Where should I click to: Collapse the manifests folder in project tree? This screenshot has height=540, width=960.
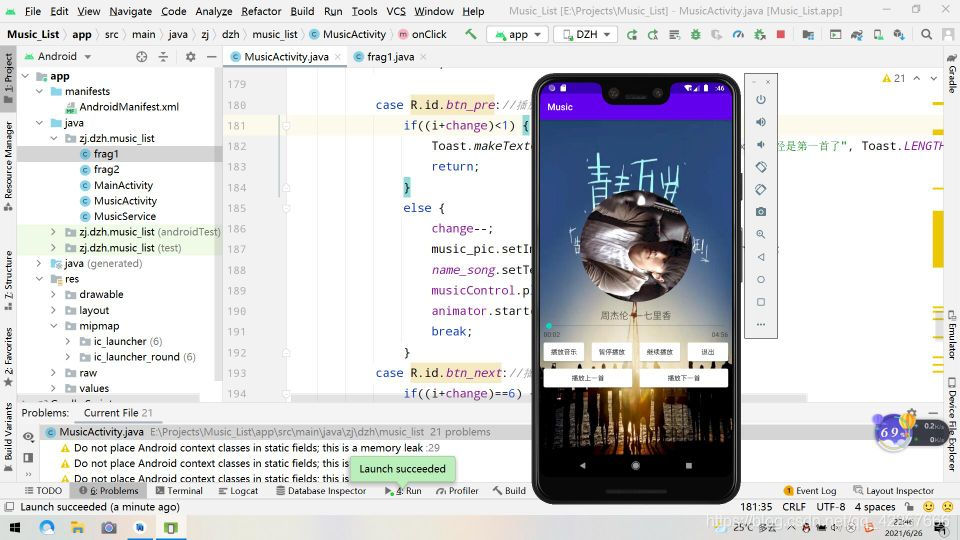[41, 91]
